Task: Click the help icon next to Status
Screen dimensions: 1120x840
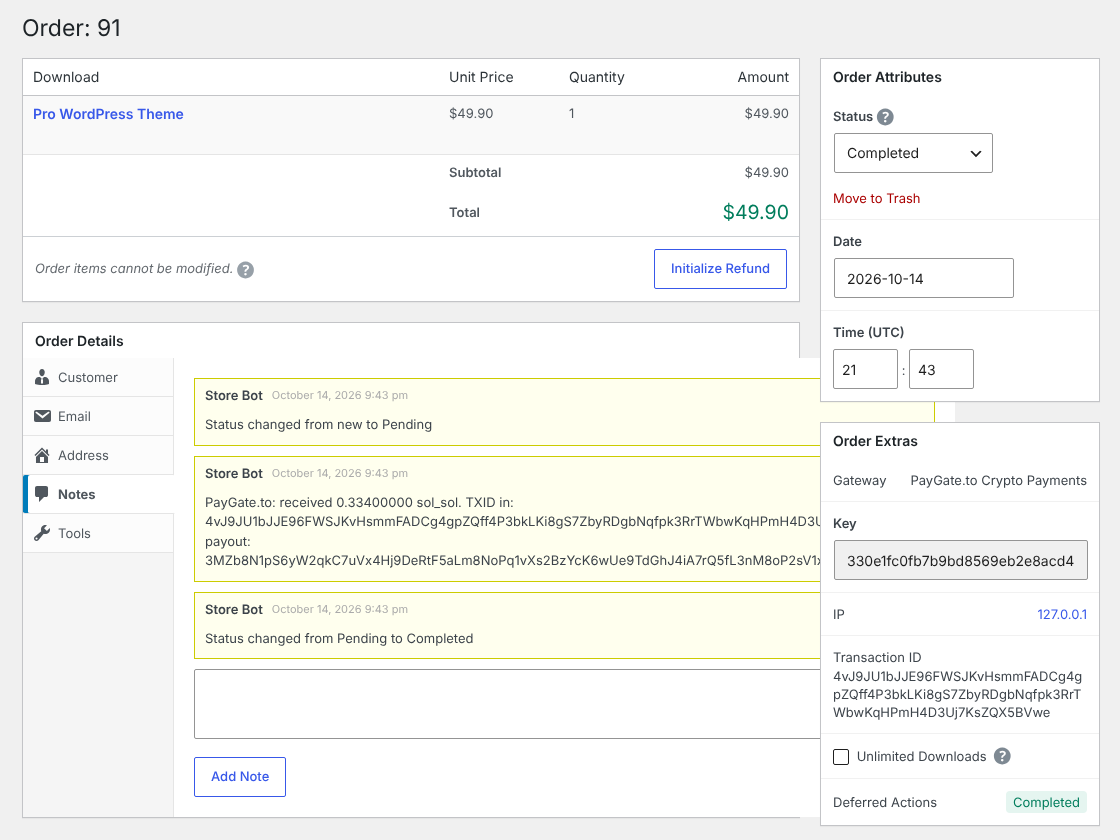Action: (x=885, y=117)
